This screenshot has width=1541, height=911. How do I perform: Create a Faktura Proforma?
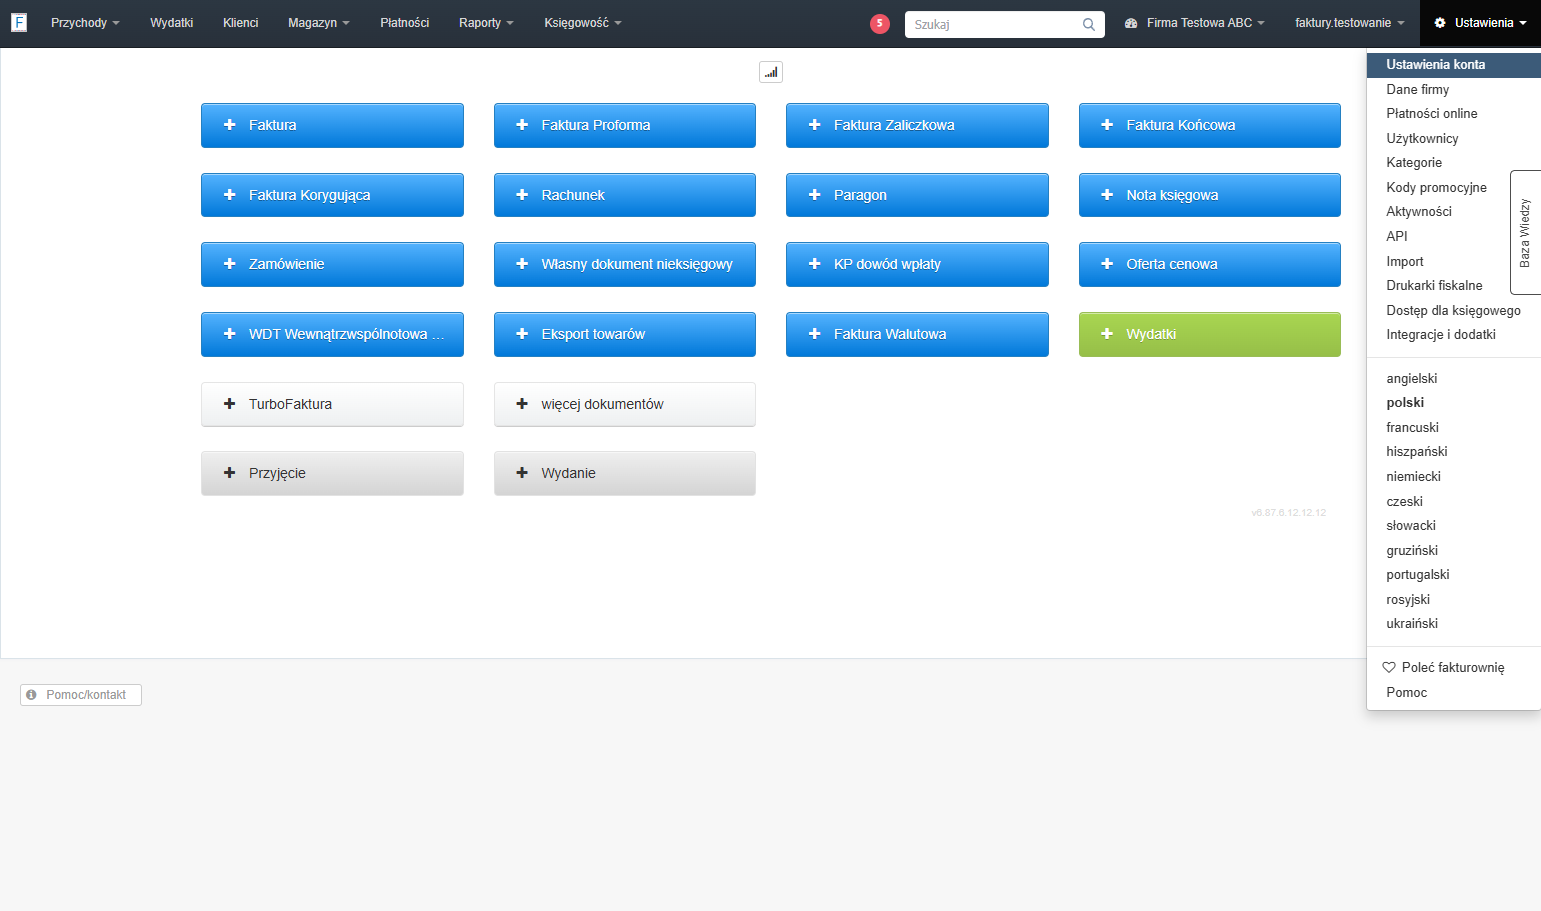pyautogui.click(x=625, y=125)
